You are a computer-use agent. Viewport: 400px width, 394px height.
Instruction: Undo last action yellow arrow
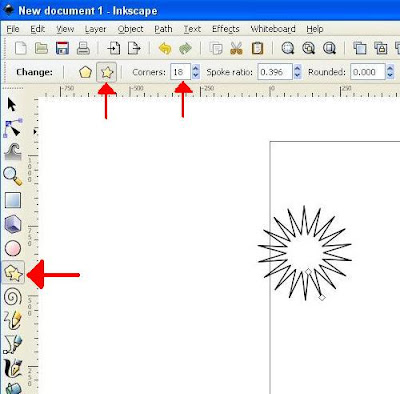click(x=165, y=48)
